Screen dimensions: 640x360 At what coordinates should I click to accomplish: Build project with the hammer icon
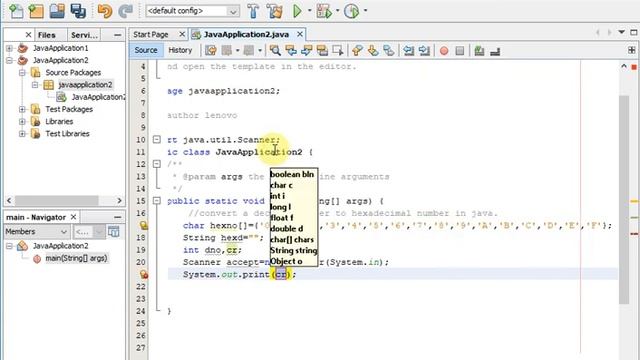tap(253, 11)
